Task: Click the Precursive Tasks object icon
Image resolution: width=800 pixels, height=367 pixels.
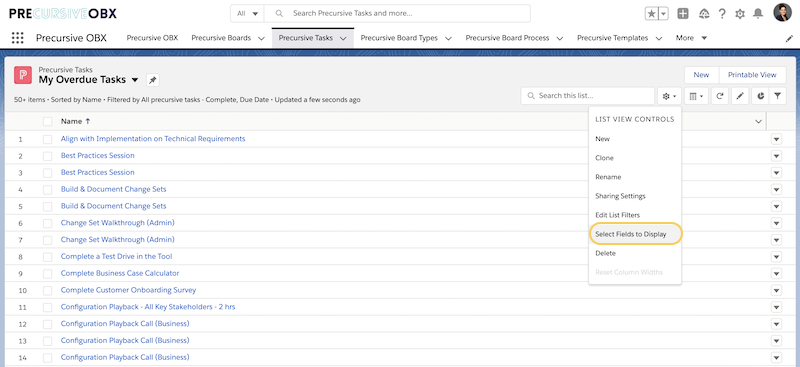Action: click(x=23, y=75)
